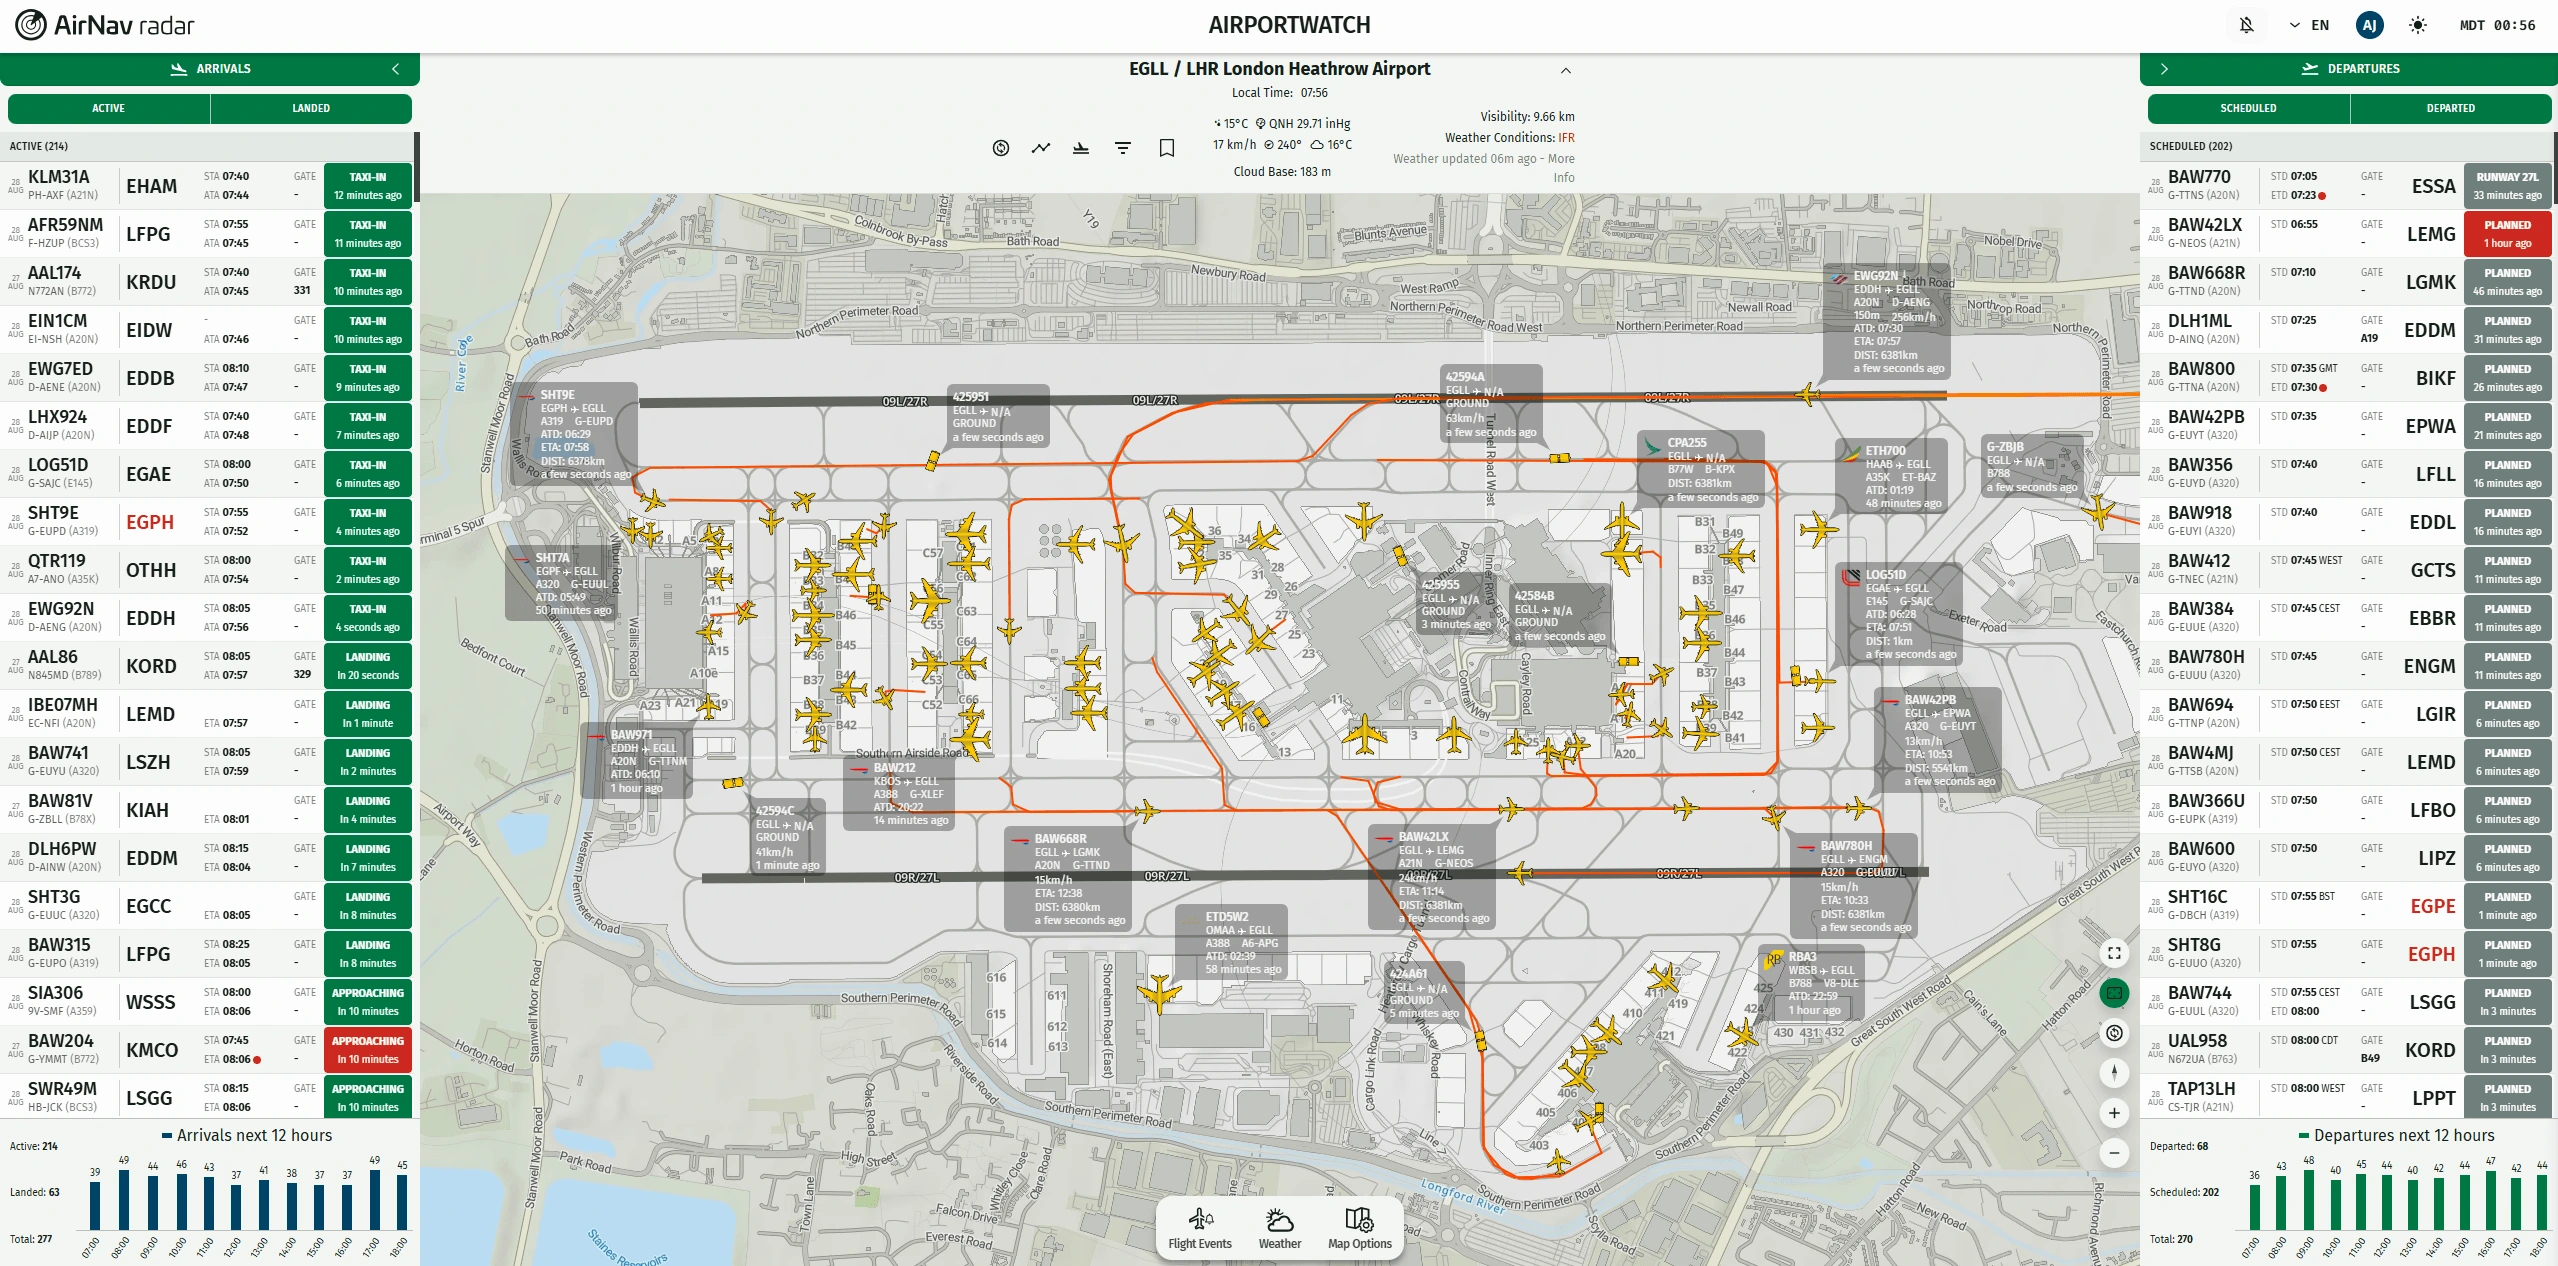Click the landing airplane icon in airport toolbar
Viewport: 2558px width, 1266px height.
point(1081,148)
